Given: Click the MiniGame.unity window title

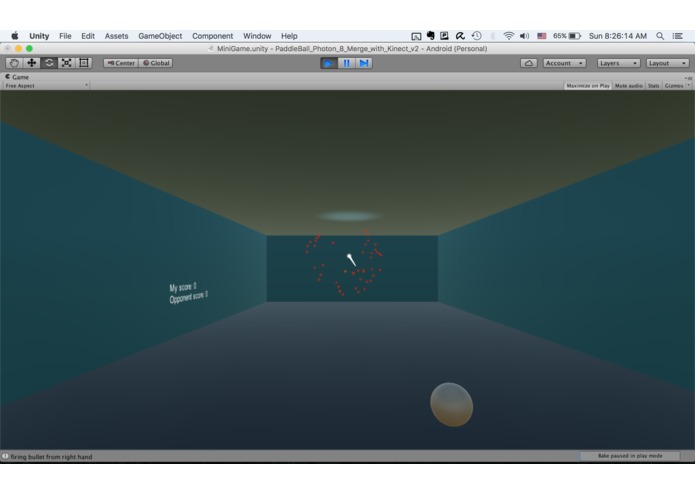Looking at the screenshot, I should (x=352, y=49).
